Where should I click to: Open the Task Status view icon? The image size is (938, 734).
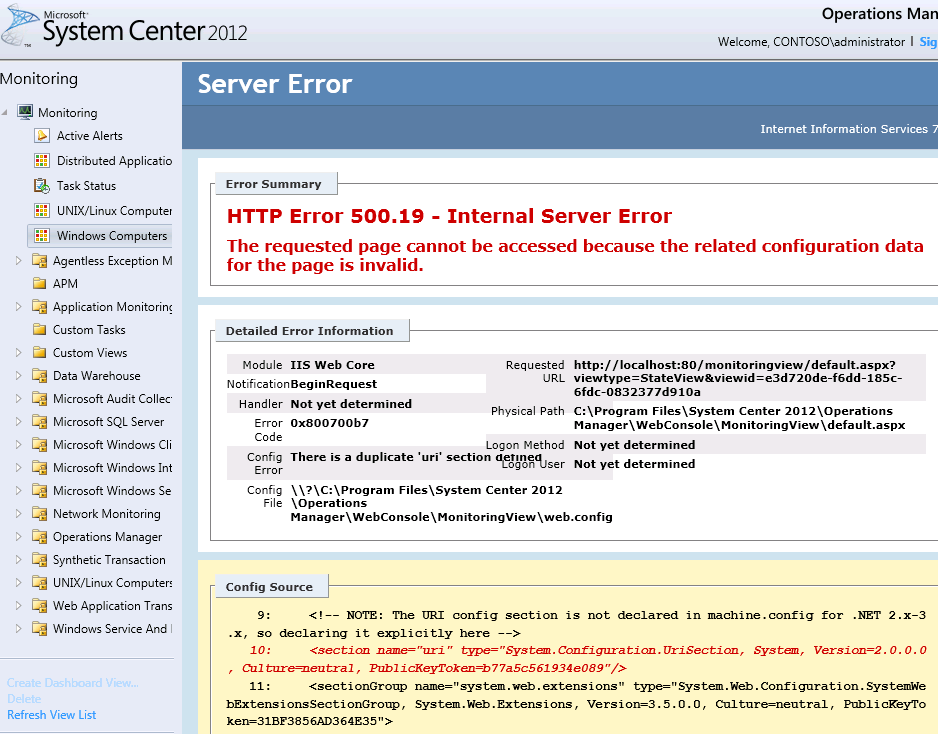pyautogui.click(x=41, y=185)
